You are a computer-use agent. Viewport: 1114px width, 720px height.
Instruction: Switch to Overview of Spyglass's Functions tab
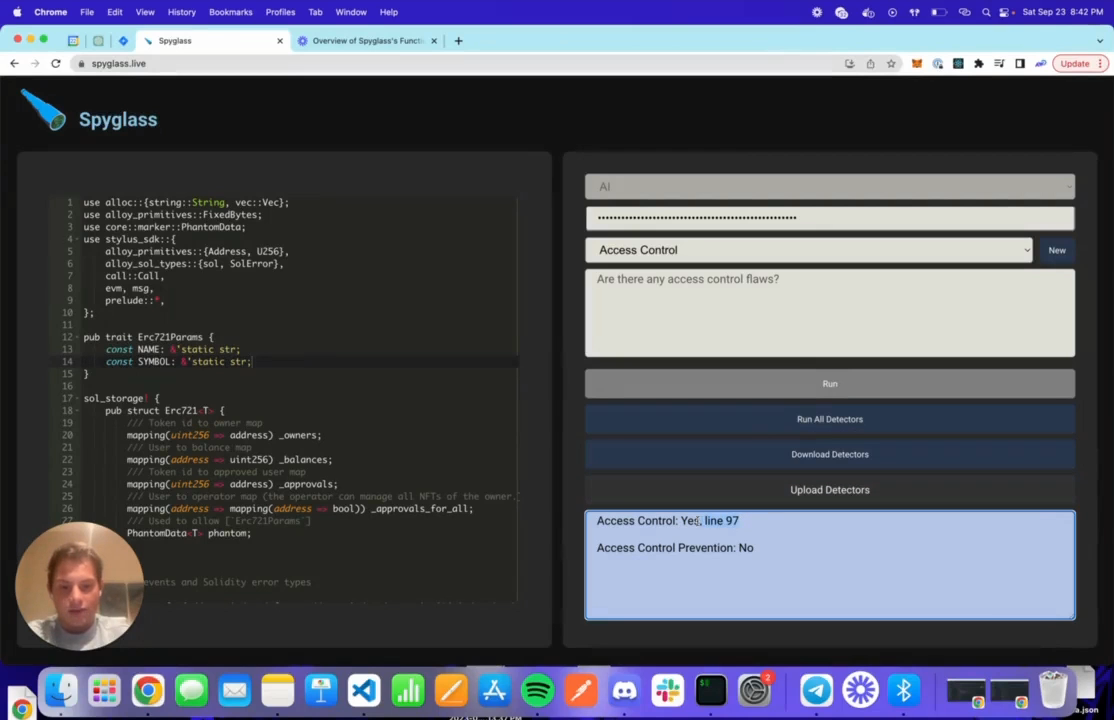coord(368,41)
